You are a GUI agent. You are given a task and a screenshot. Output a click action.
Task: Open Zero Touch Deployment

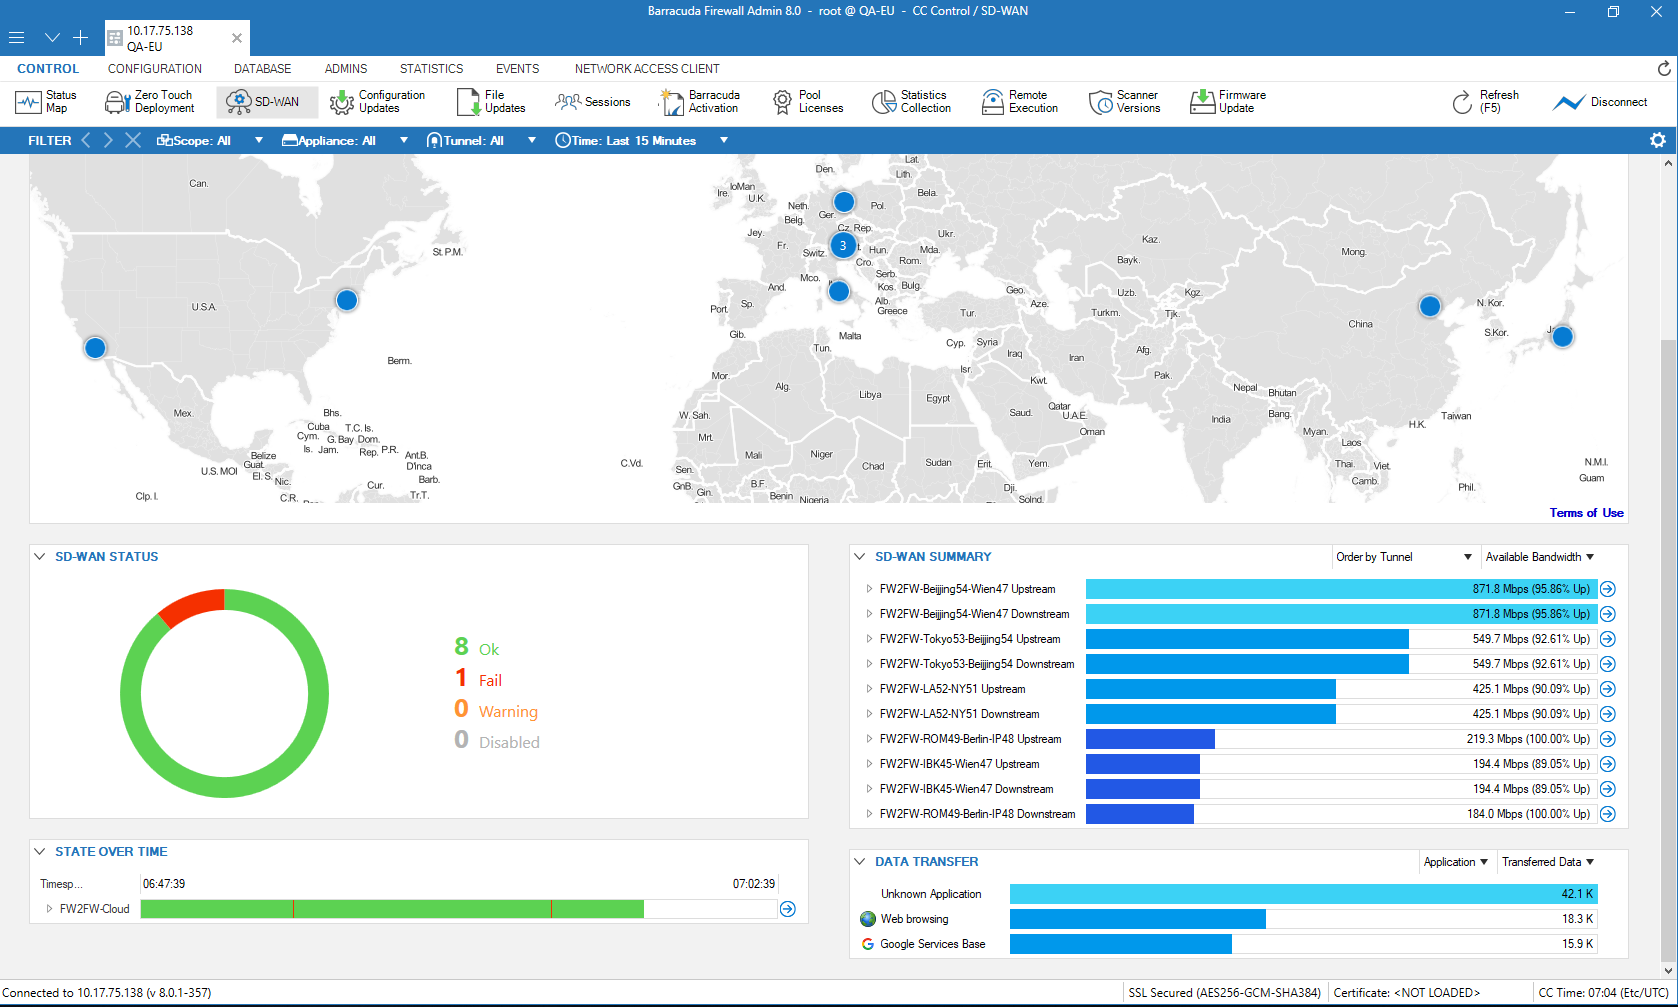pos(150,102)
